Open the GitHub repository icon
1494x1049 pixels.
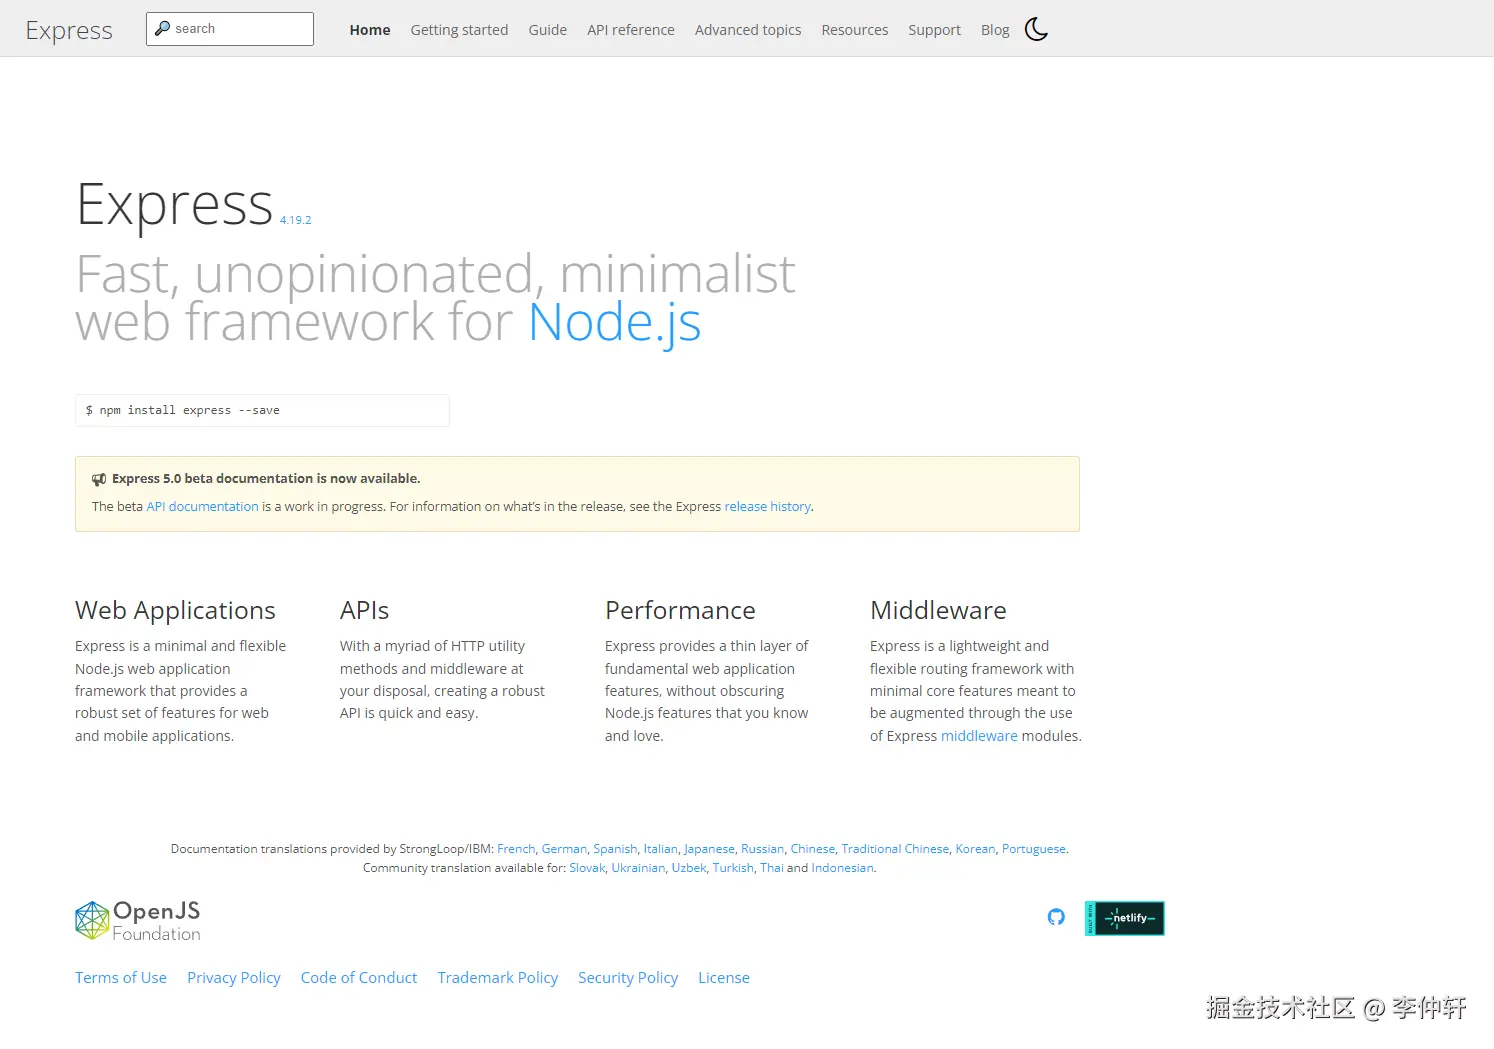point(1056,917)
